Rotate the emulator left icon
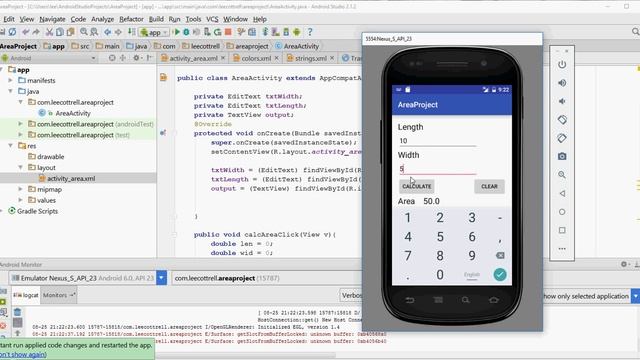640x360 pixels. click(562, 120)
